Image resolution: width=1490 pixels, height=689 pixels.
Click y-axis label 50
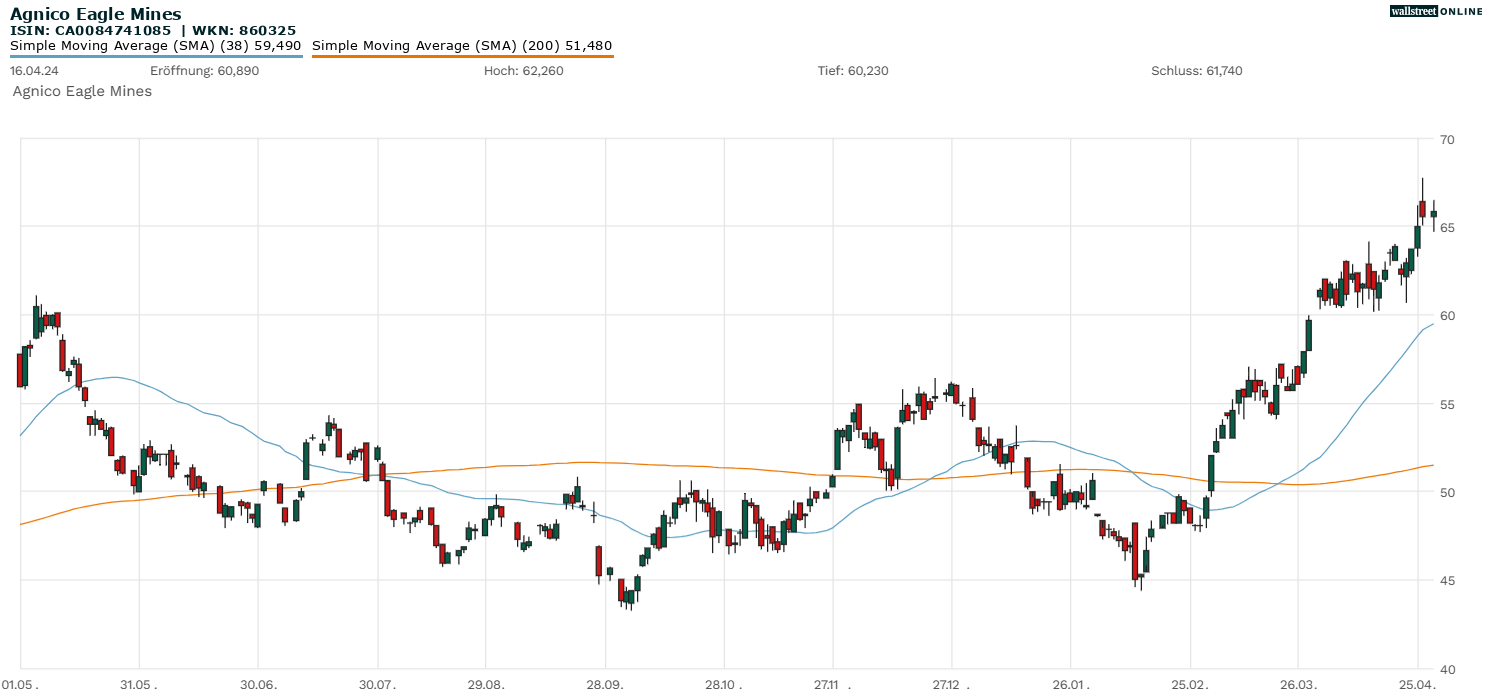[1448, 492]
